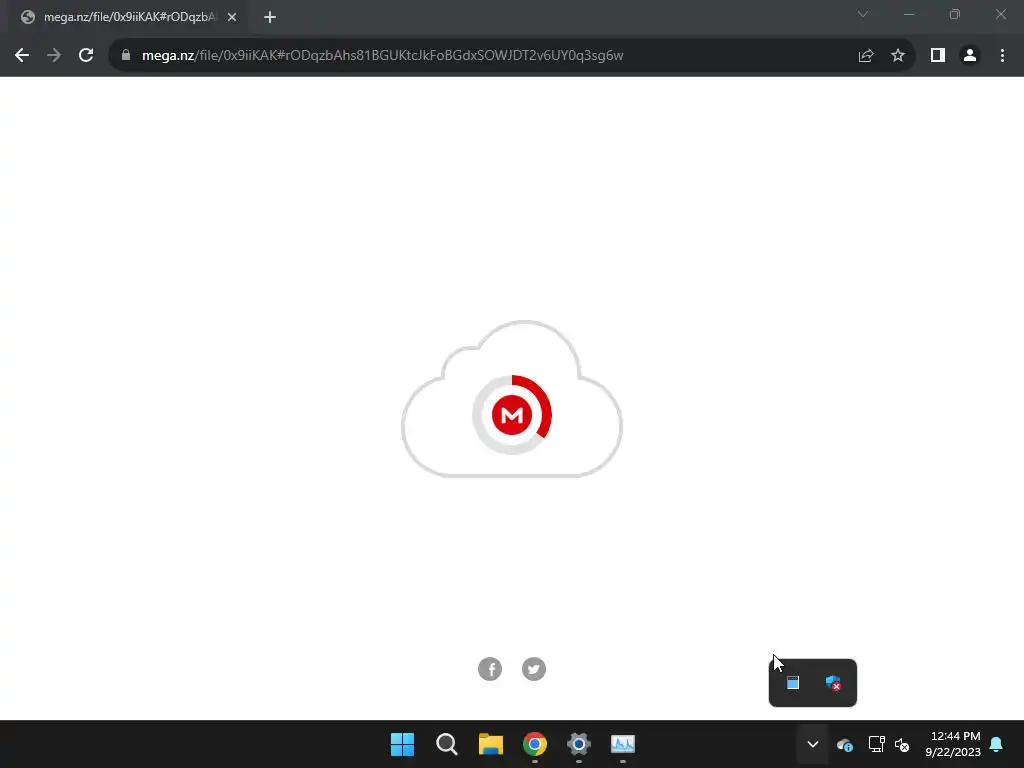Collapse the hidden icons tray chevron
1024x768 pixels.
(x=812, y=744)
